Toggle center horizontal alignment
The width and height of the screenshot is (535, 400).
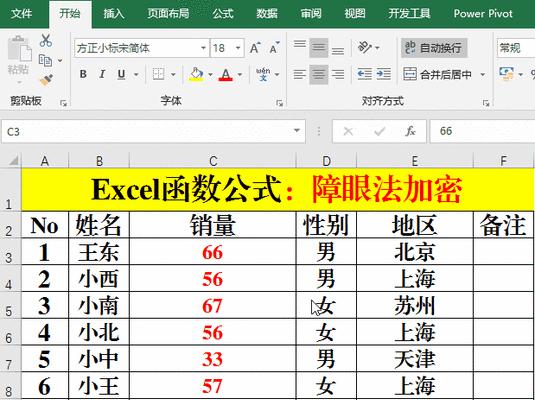(x=319, y=74)
